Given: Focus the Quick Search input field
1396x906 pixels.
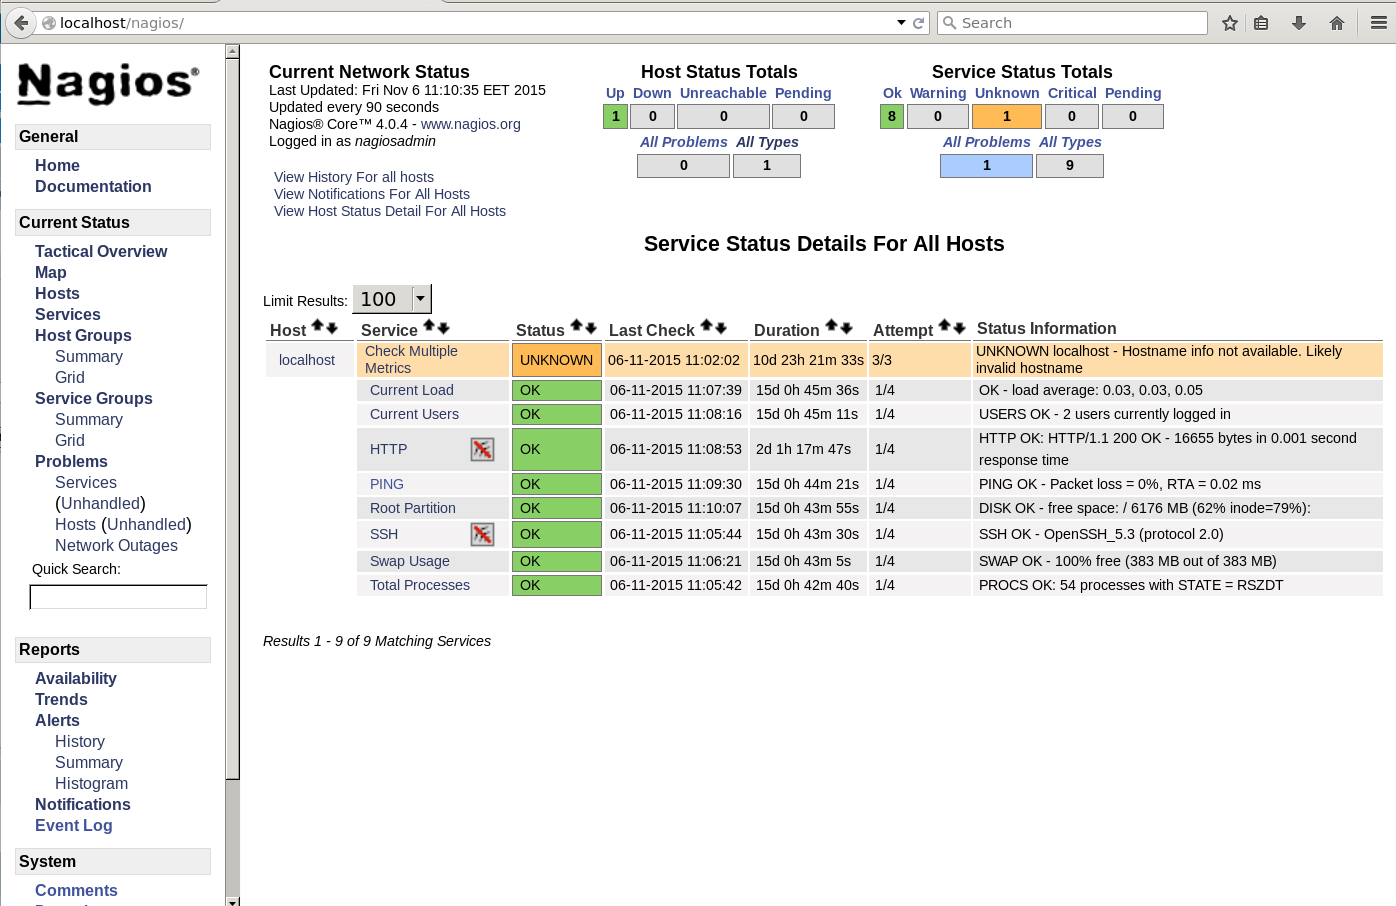Looking at the screenshot, I should click(118, 597).
